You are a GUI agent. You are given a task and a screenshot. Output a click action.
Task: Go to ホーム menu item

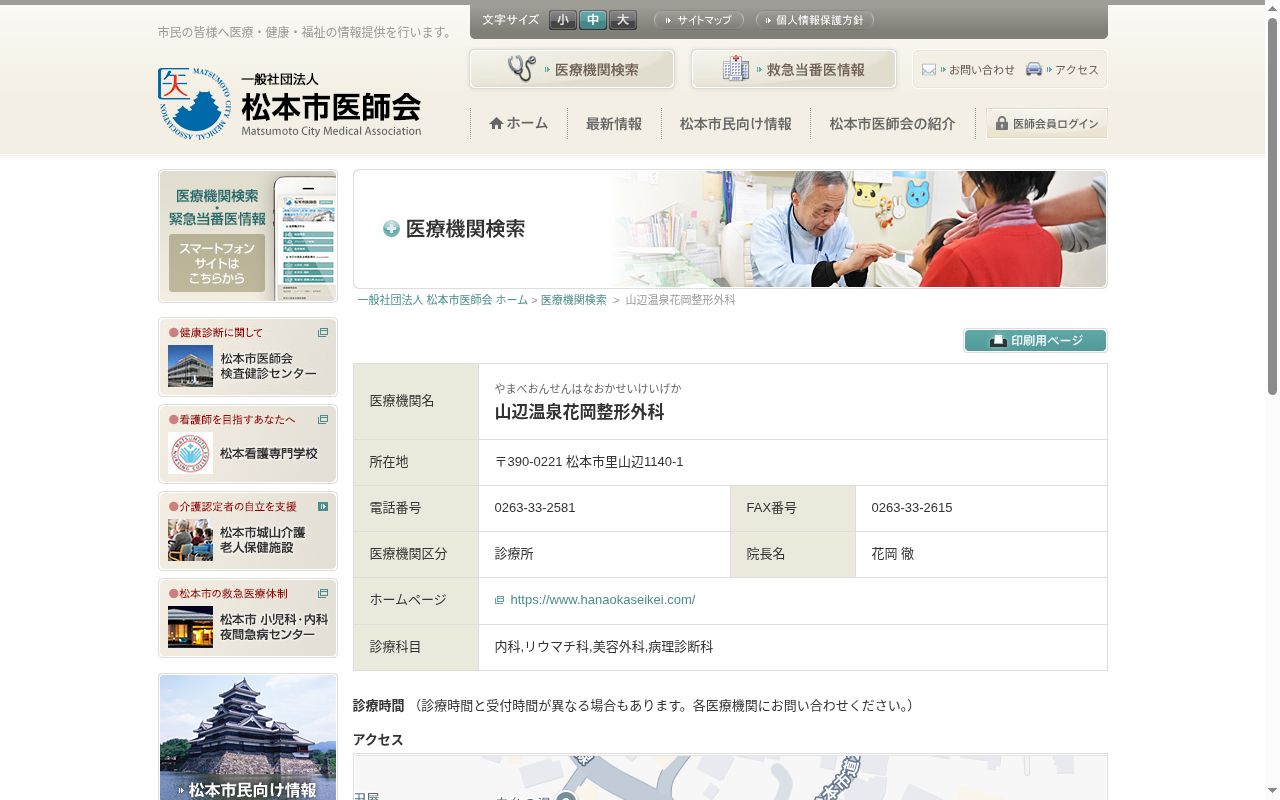coord(519,124)
